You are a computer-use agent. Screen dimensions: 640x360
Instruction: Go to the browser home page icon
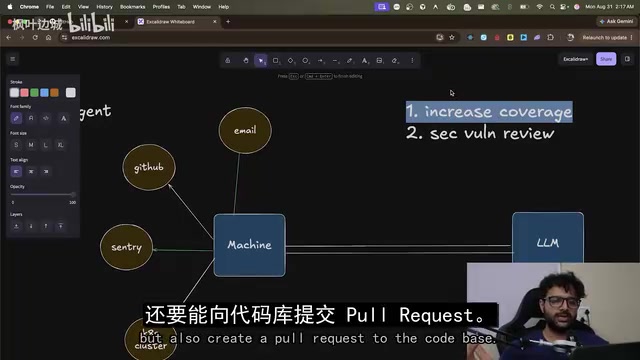tap(49, 38)
